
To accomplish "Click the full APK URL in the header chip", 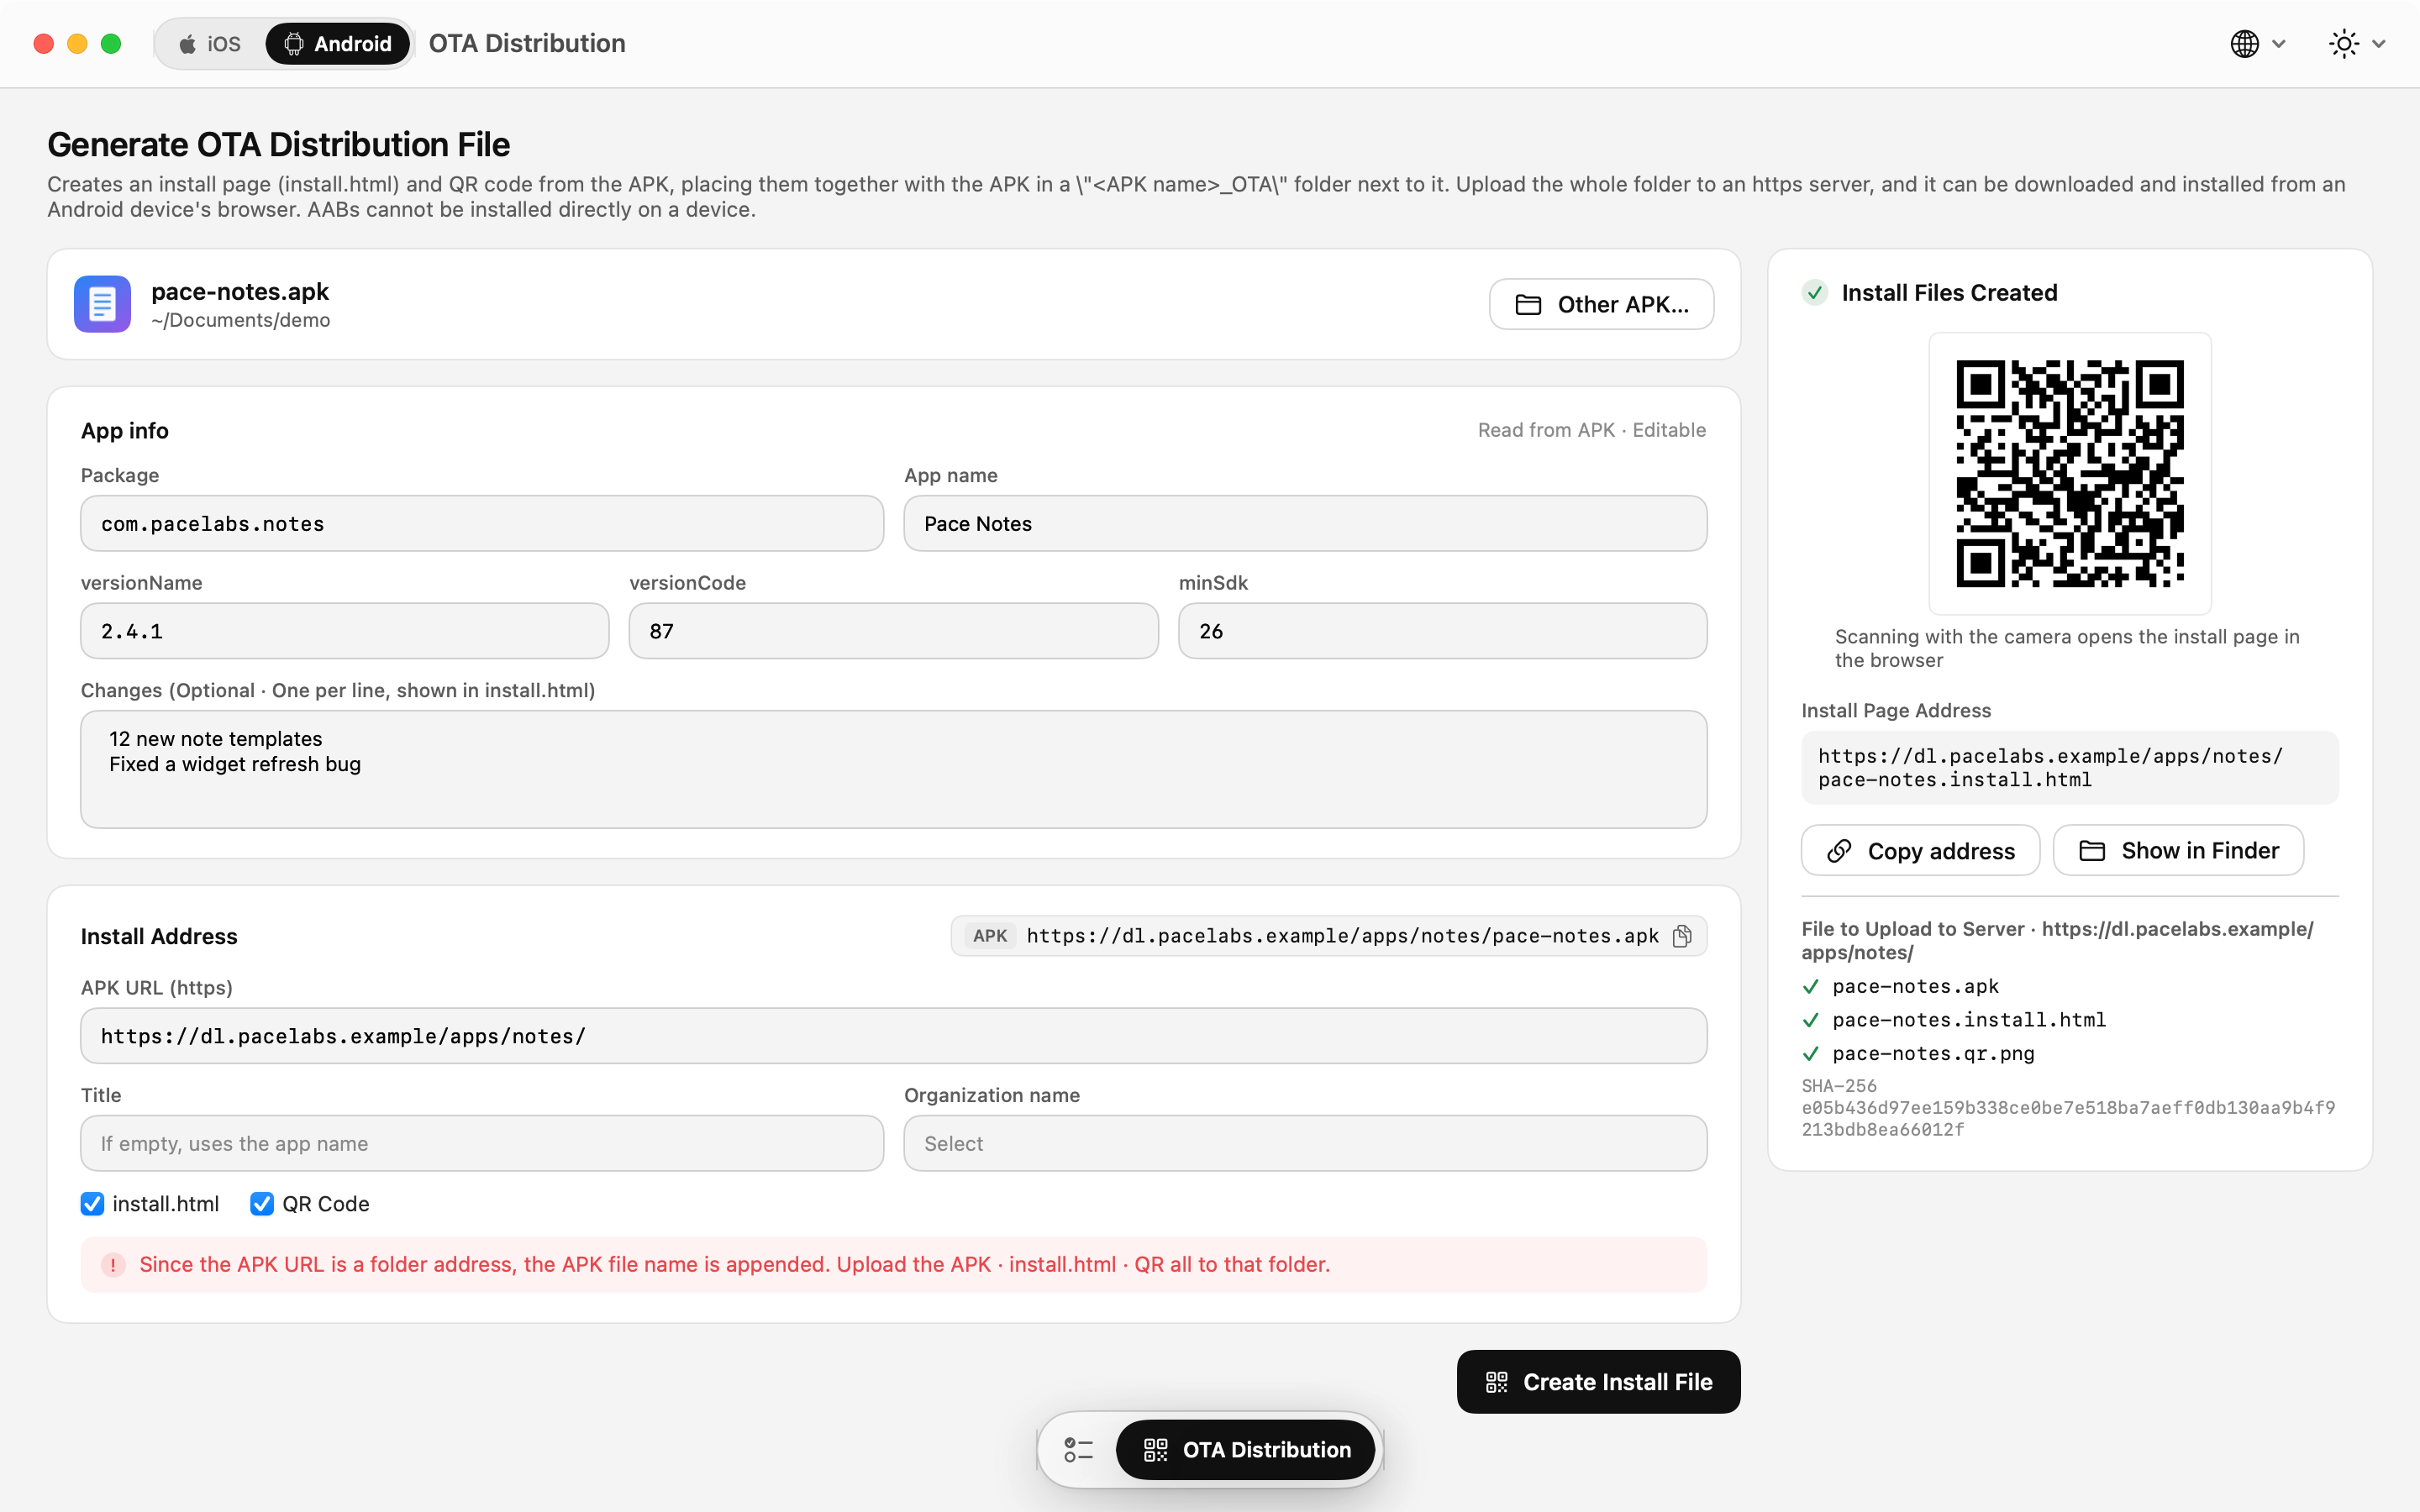I will tap(1343, 936).
